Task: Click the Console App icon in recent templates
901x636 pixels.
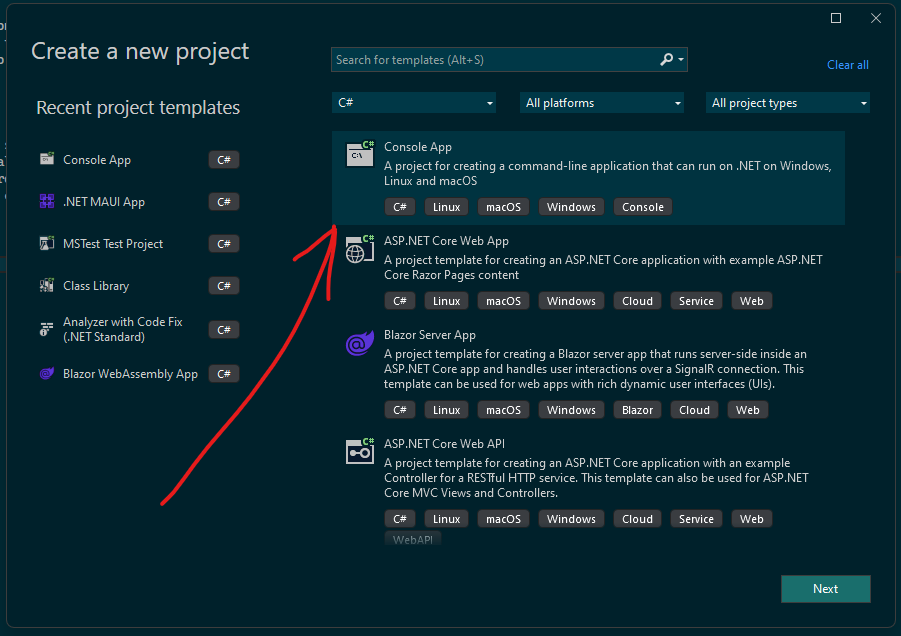Action: pos(47,159)
